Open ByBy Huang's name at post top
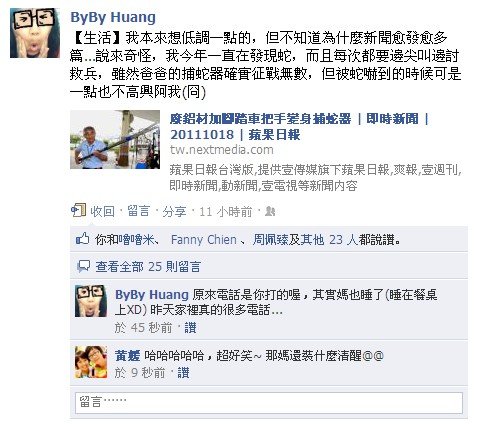This screenshot has width=482, height=424. (113, 17)
